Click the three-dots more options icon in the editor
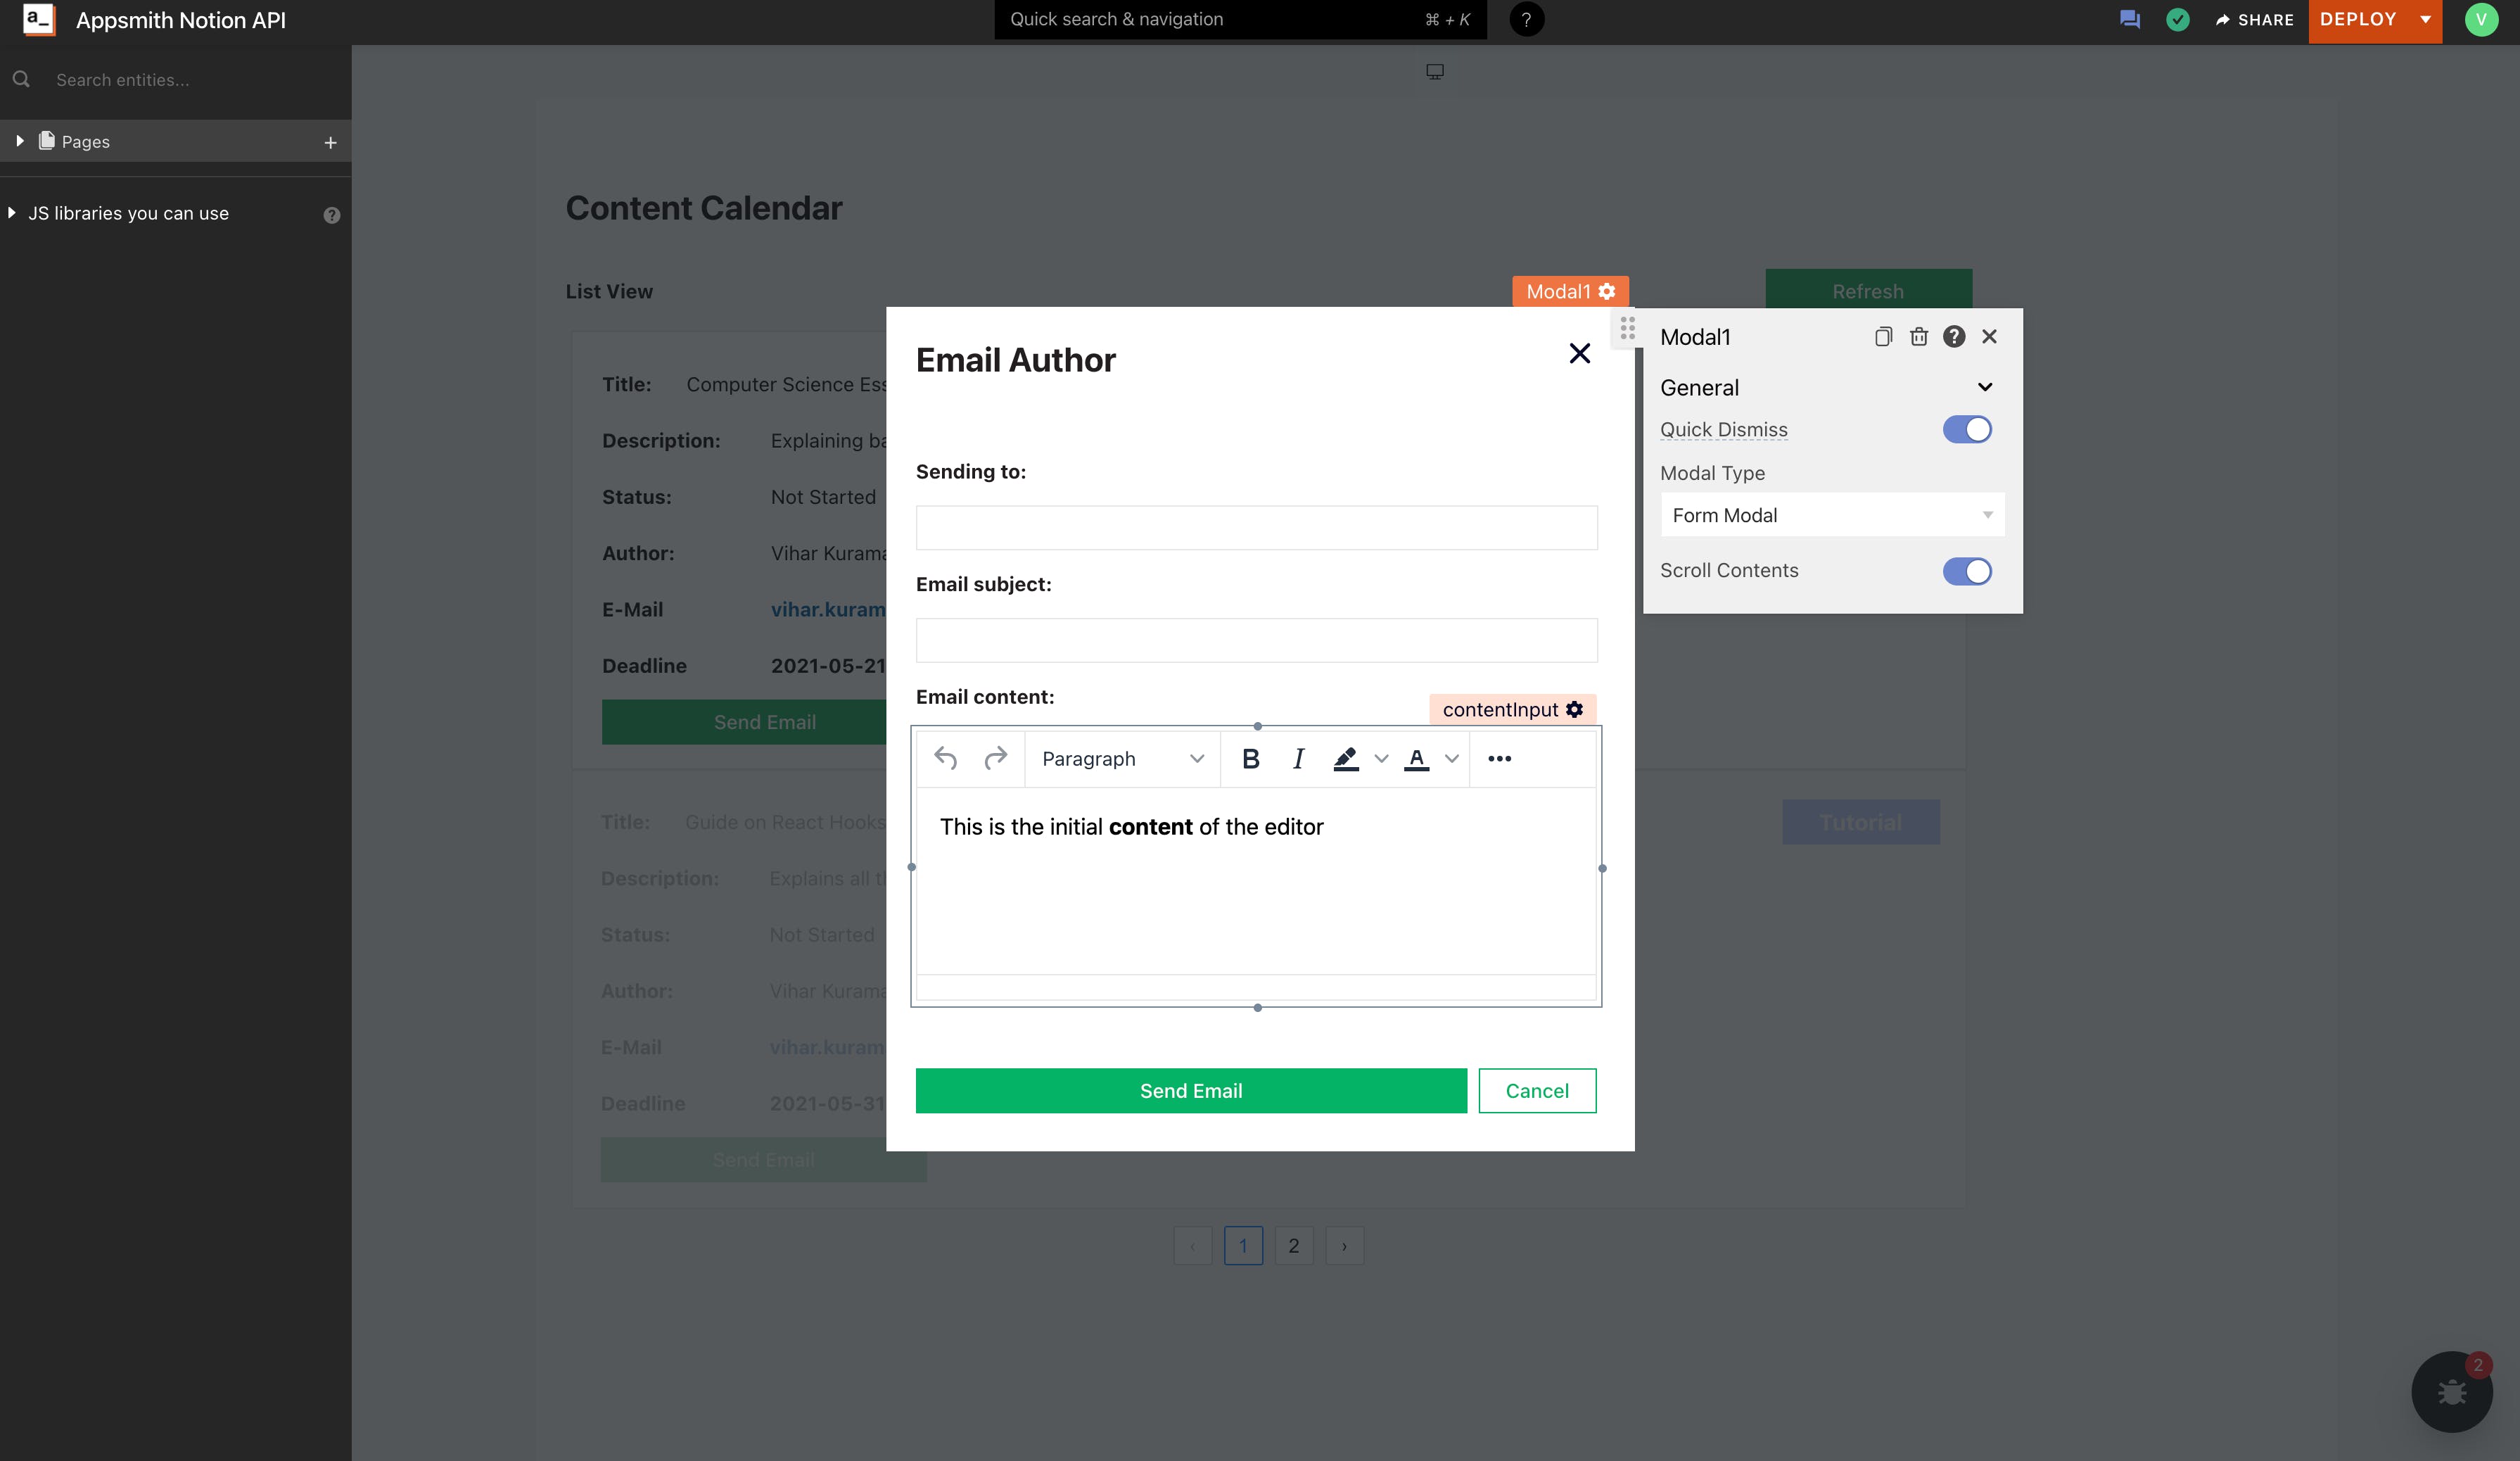Screen dimensions: 2520x1461 tap(1499, 759)
